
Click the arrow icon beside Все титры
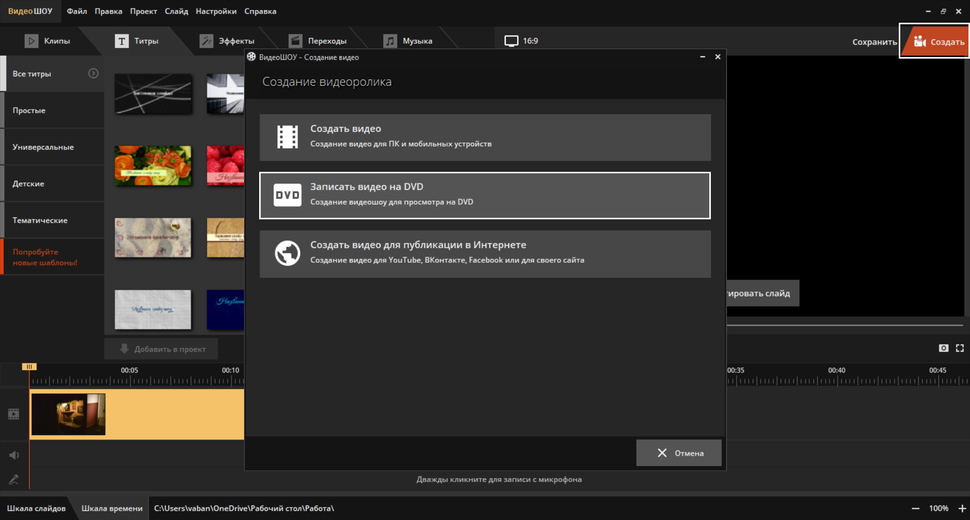click(93, 74)
